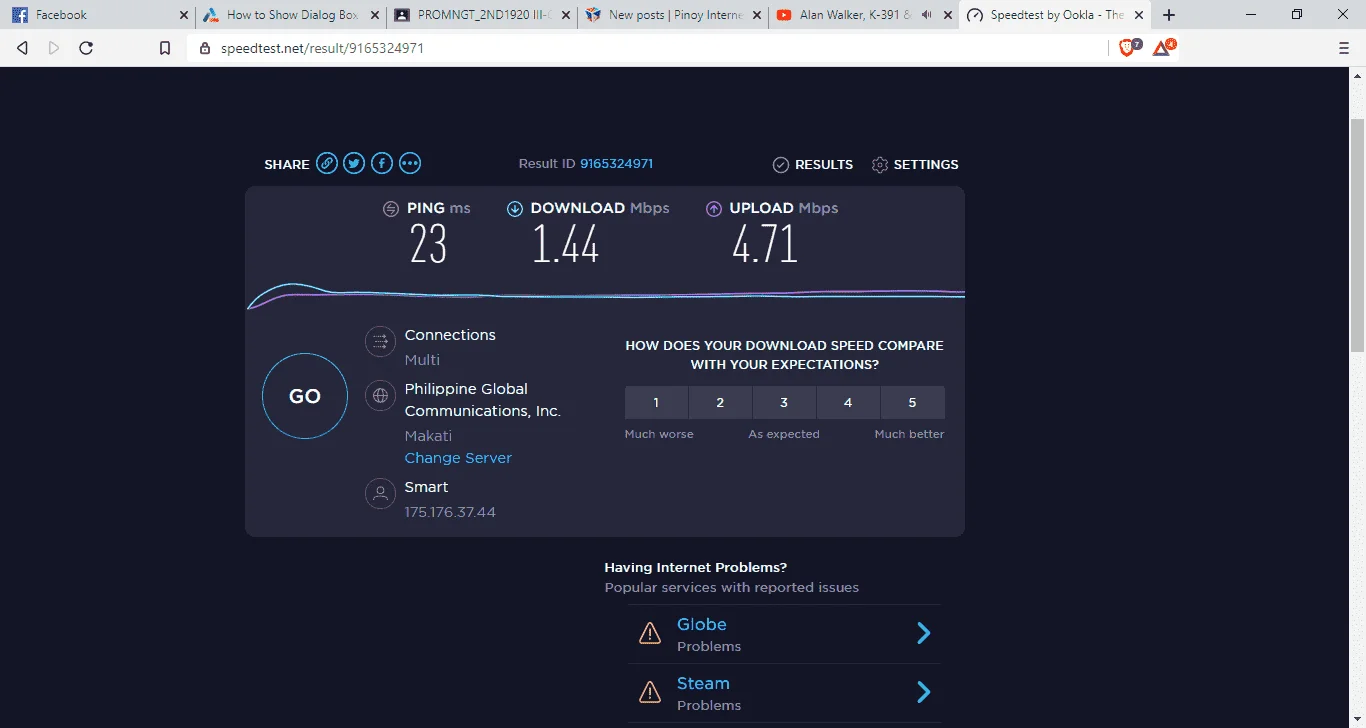Click upload value 4.71
The width and height of the screenshot is (1366, 728).
(x=765, y=244)
